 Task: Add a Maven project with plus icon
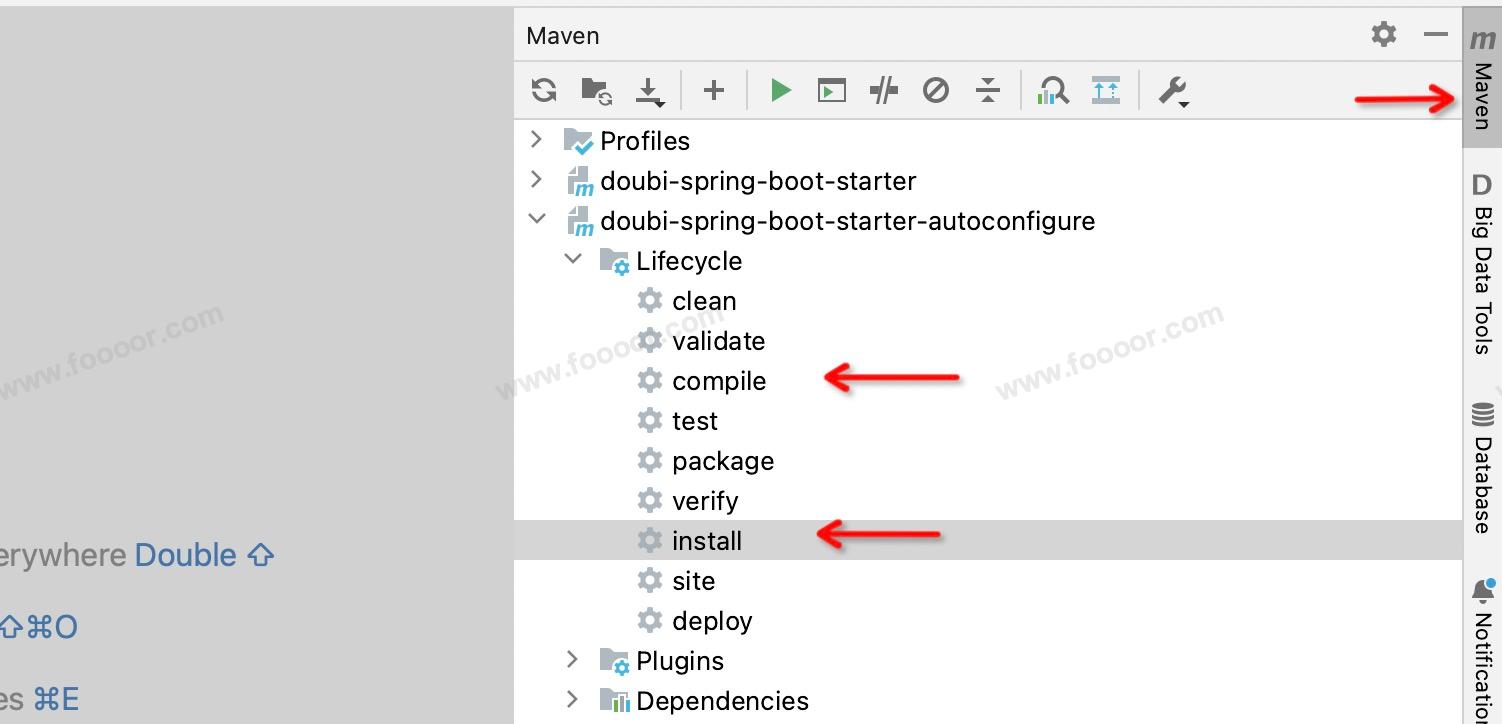714,91
